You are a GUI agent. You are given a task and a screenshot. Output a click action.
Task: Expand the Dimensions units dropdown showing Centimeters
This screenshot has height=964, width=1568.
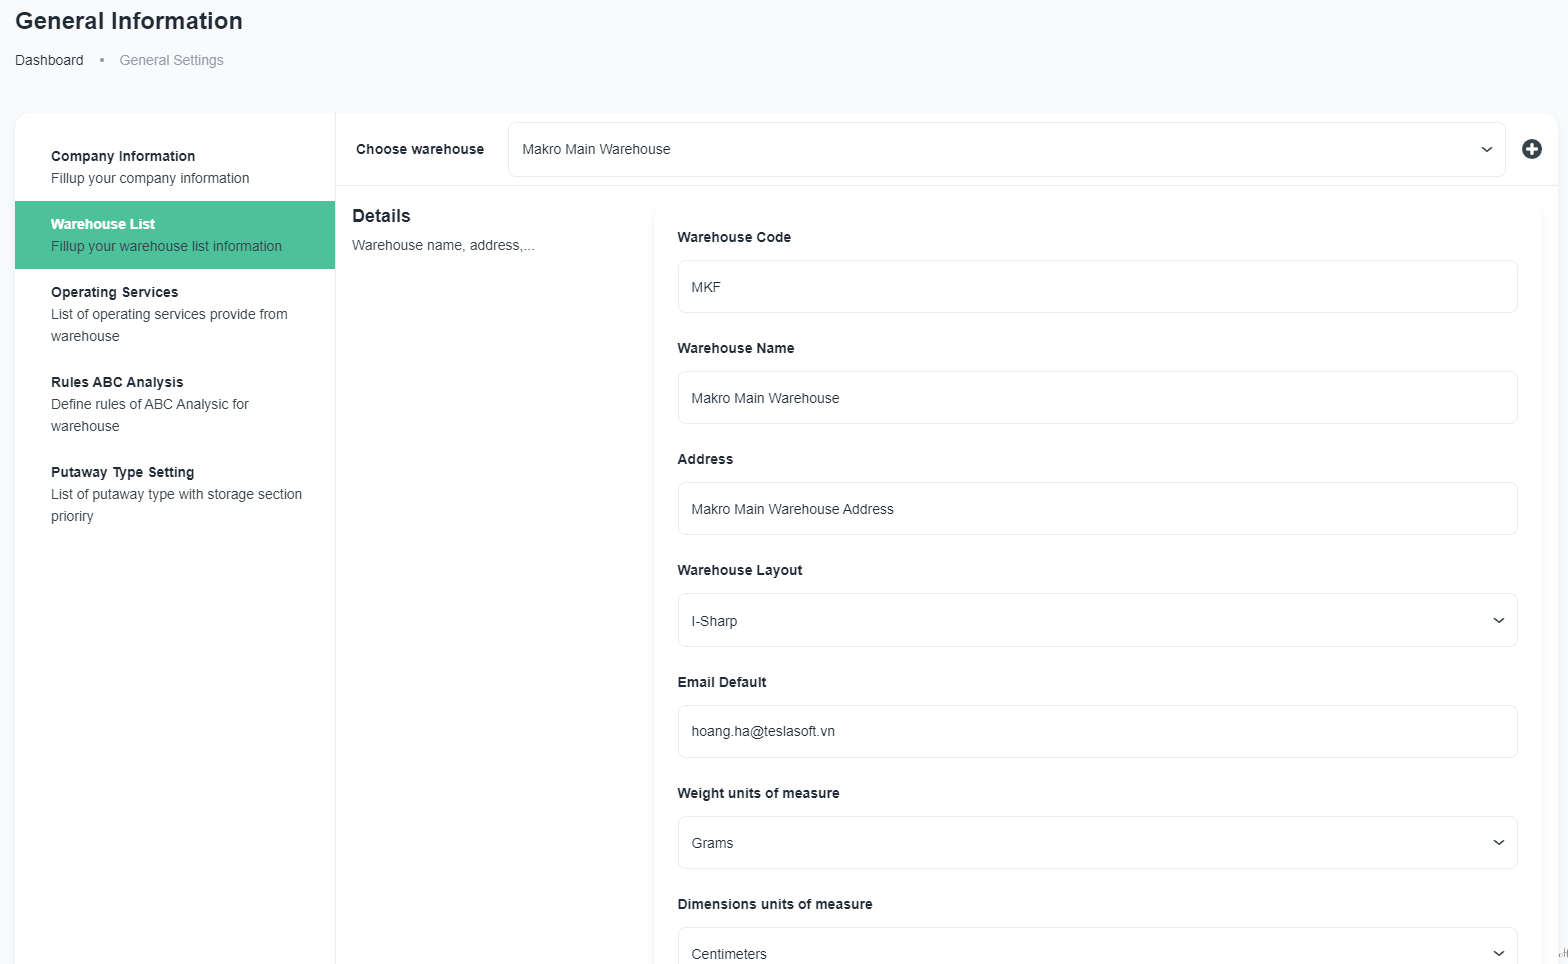pyautogui.click(x=1096, y=952)
